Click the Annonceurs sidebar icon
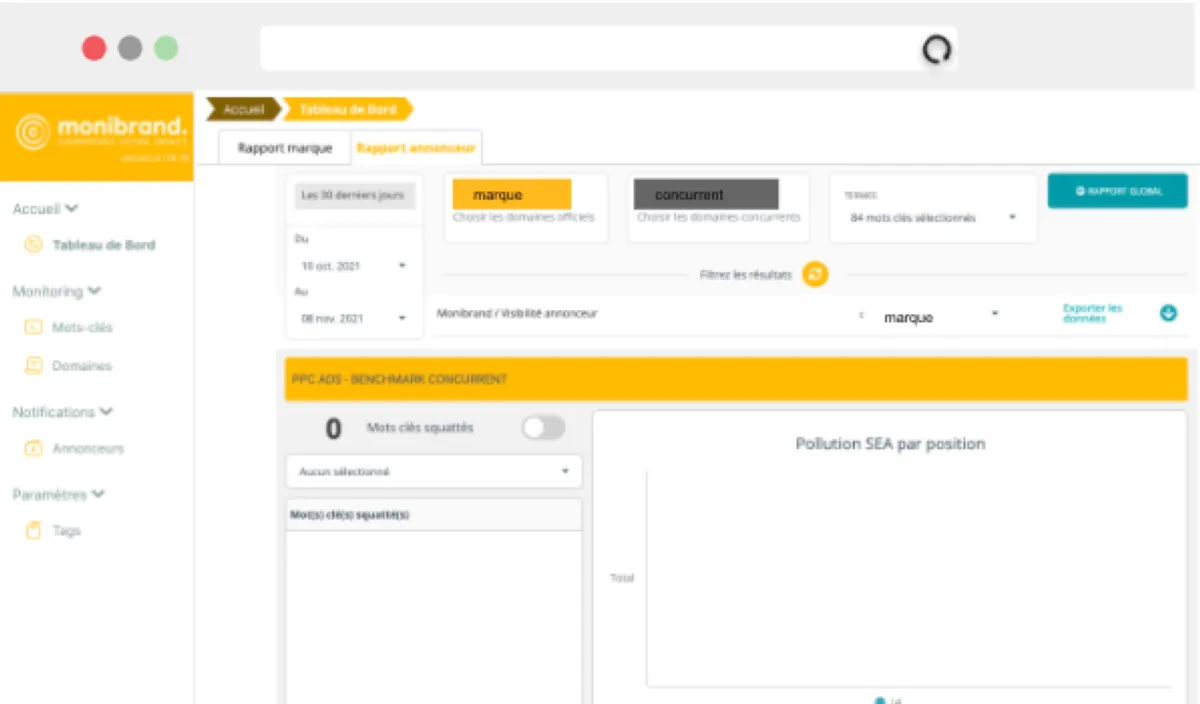This screenshot has height=704, width=1200. point(34,449)
